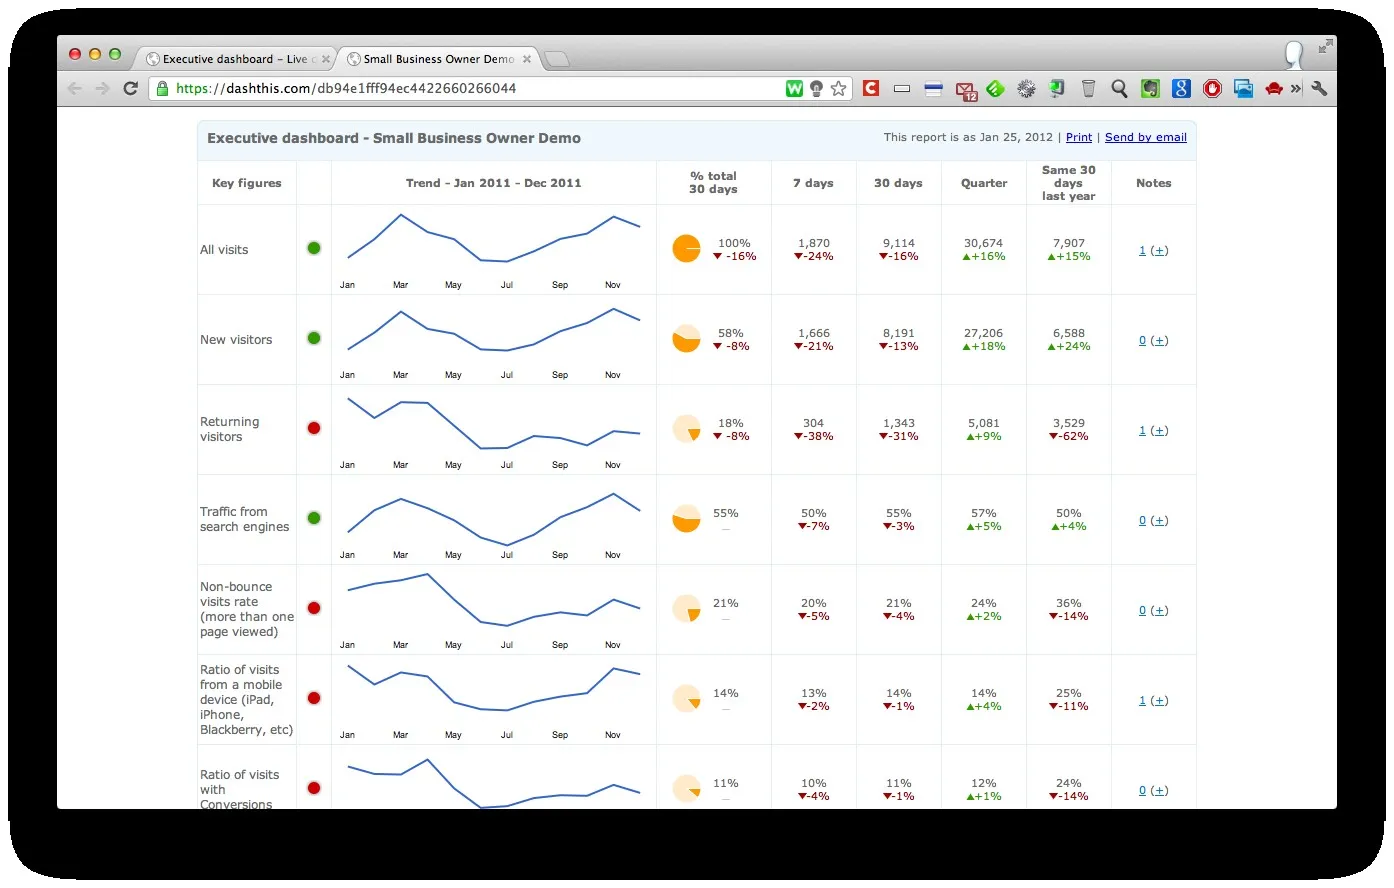Add a note to the All visits row
1394x888 pixels.
[1159, 251]
